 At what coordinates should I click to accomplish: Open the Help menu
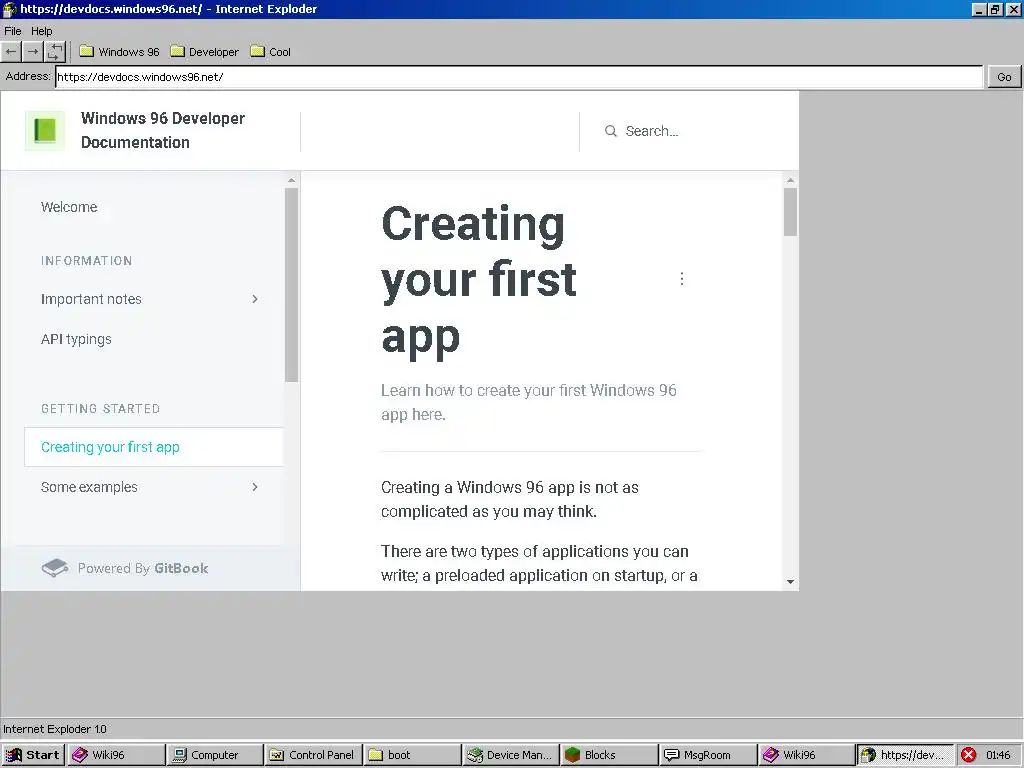[41, 31]
